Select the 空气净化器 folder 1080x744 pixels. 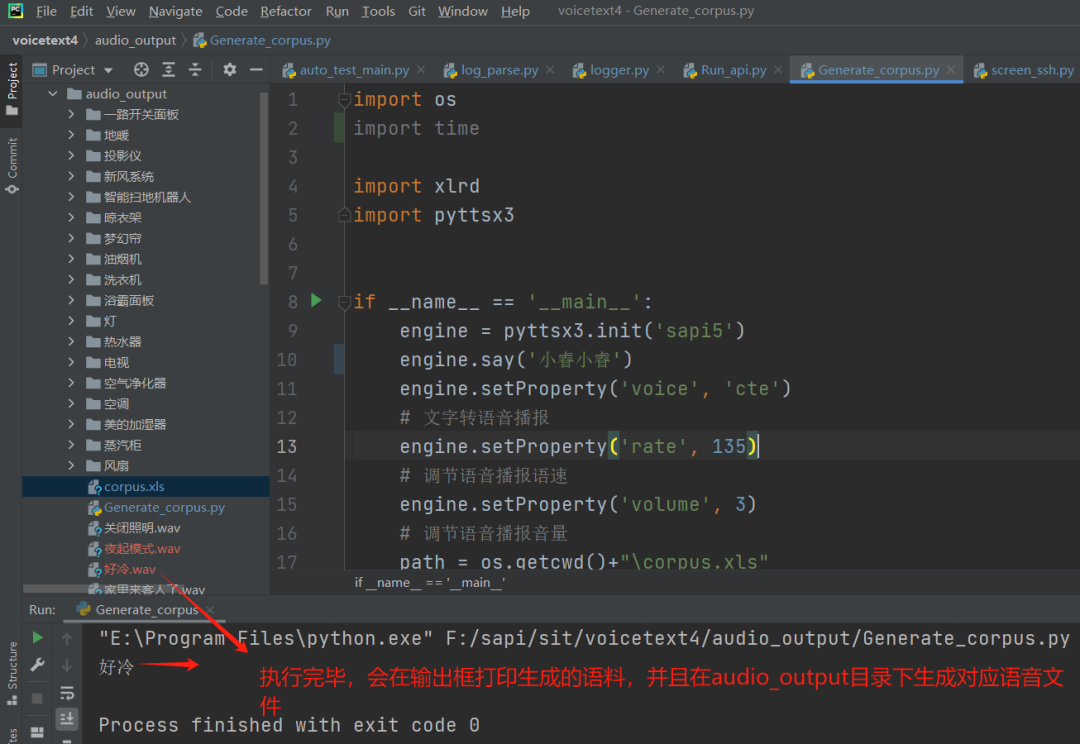[145, 383]
